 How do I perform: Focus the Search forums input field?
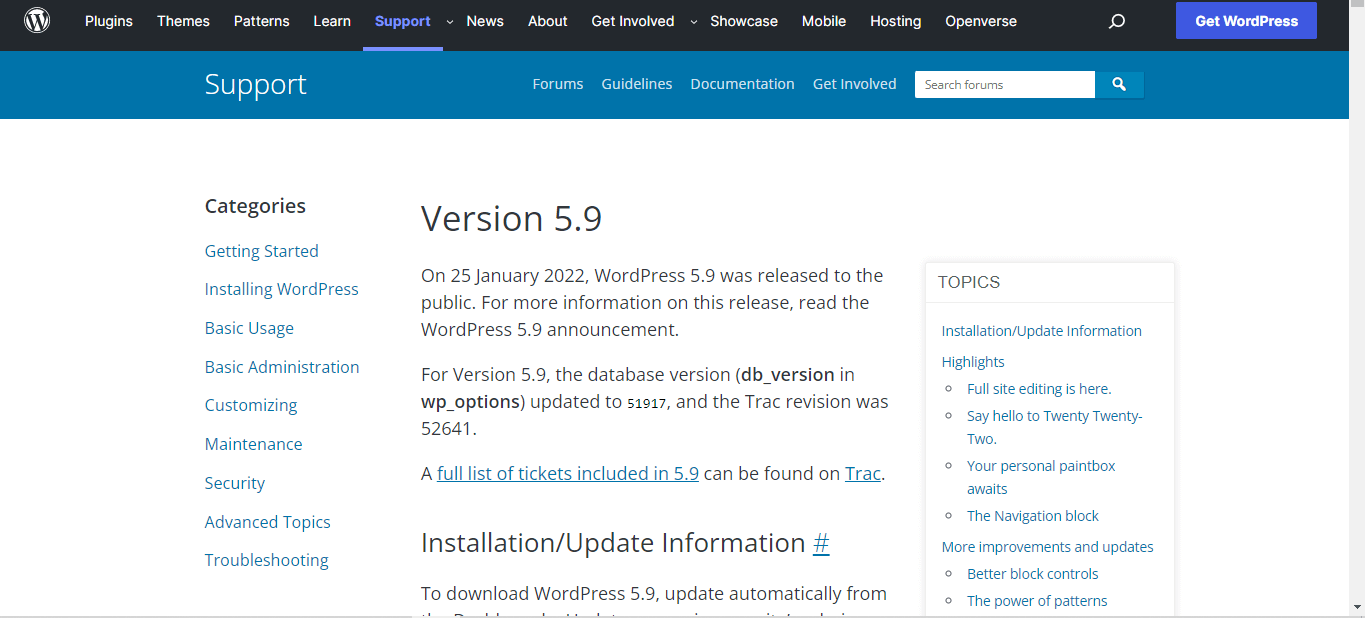coord(1005,85)
